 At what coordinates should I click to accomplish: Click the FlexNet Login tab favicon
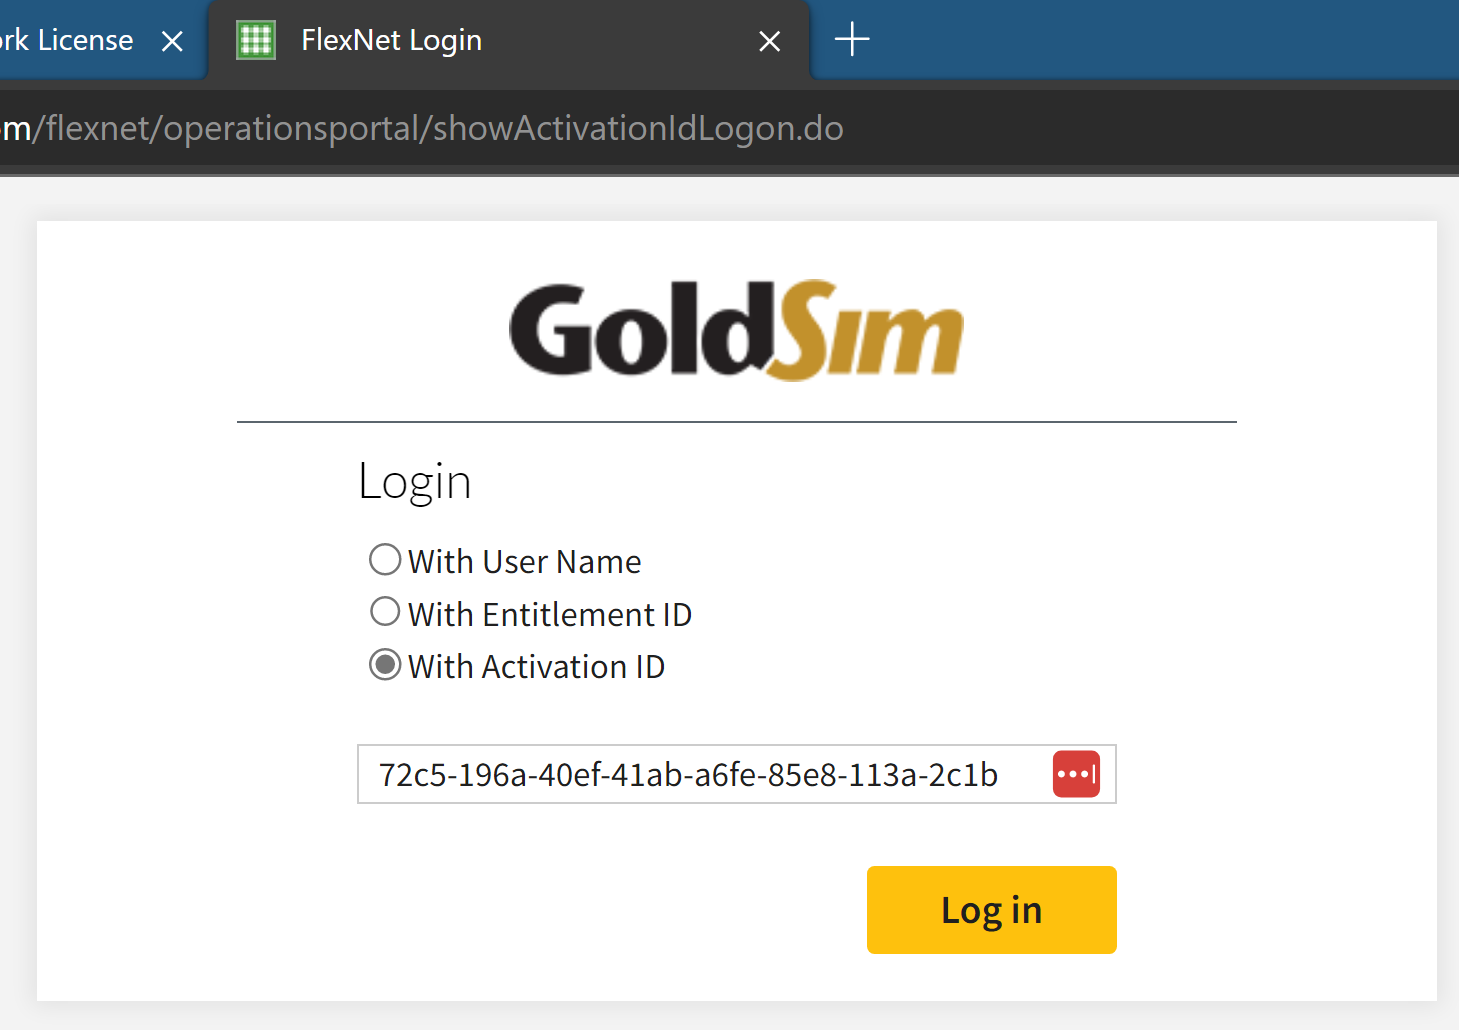pyautogui.click(x=256, y=40)
